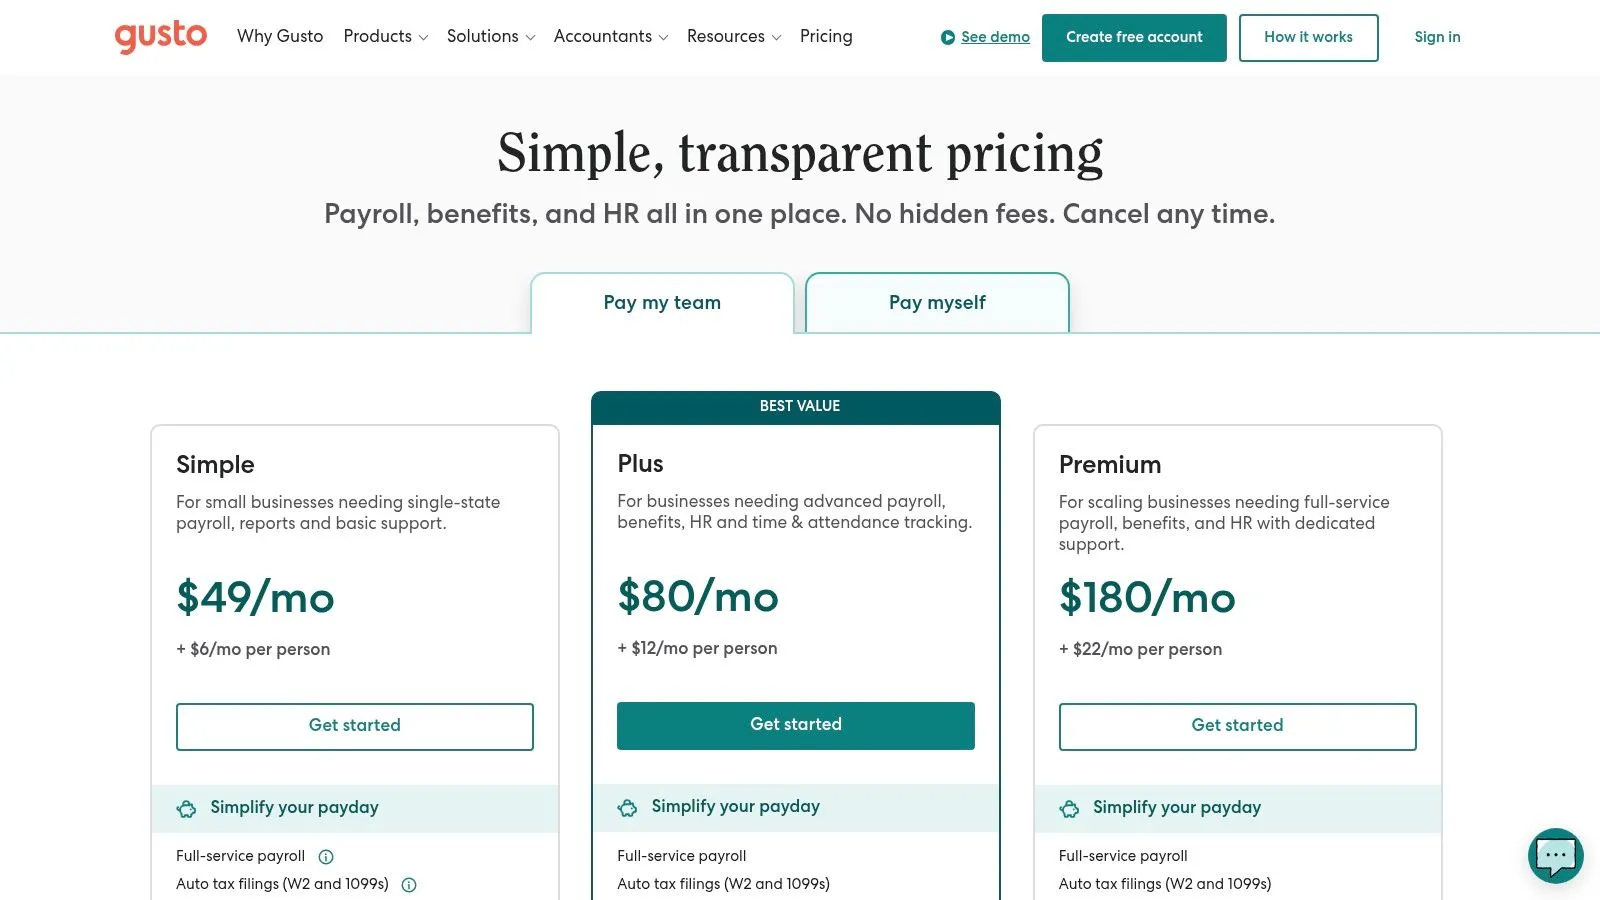Click Create free account
This screenshot has width=1600, height=900.
point(1134,37)
